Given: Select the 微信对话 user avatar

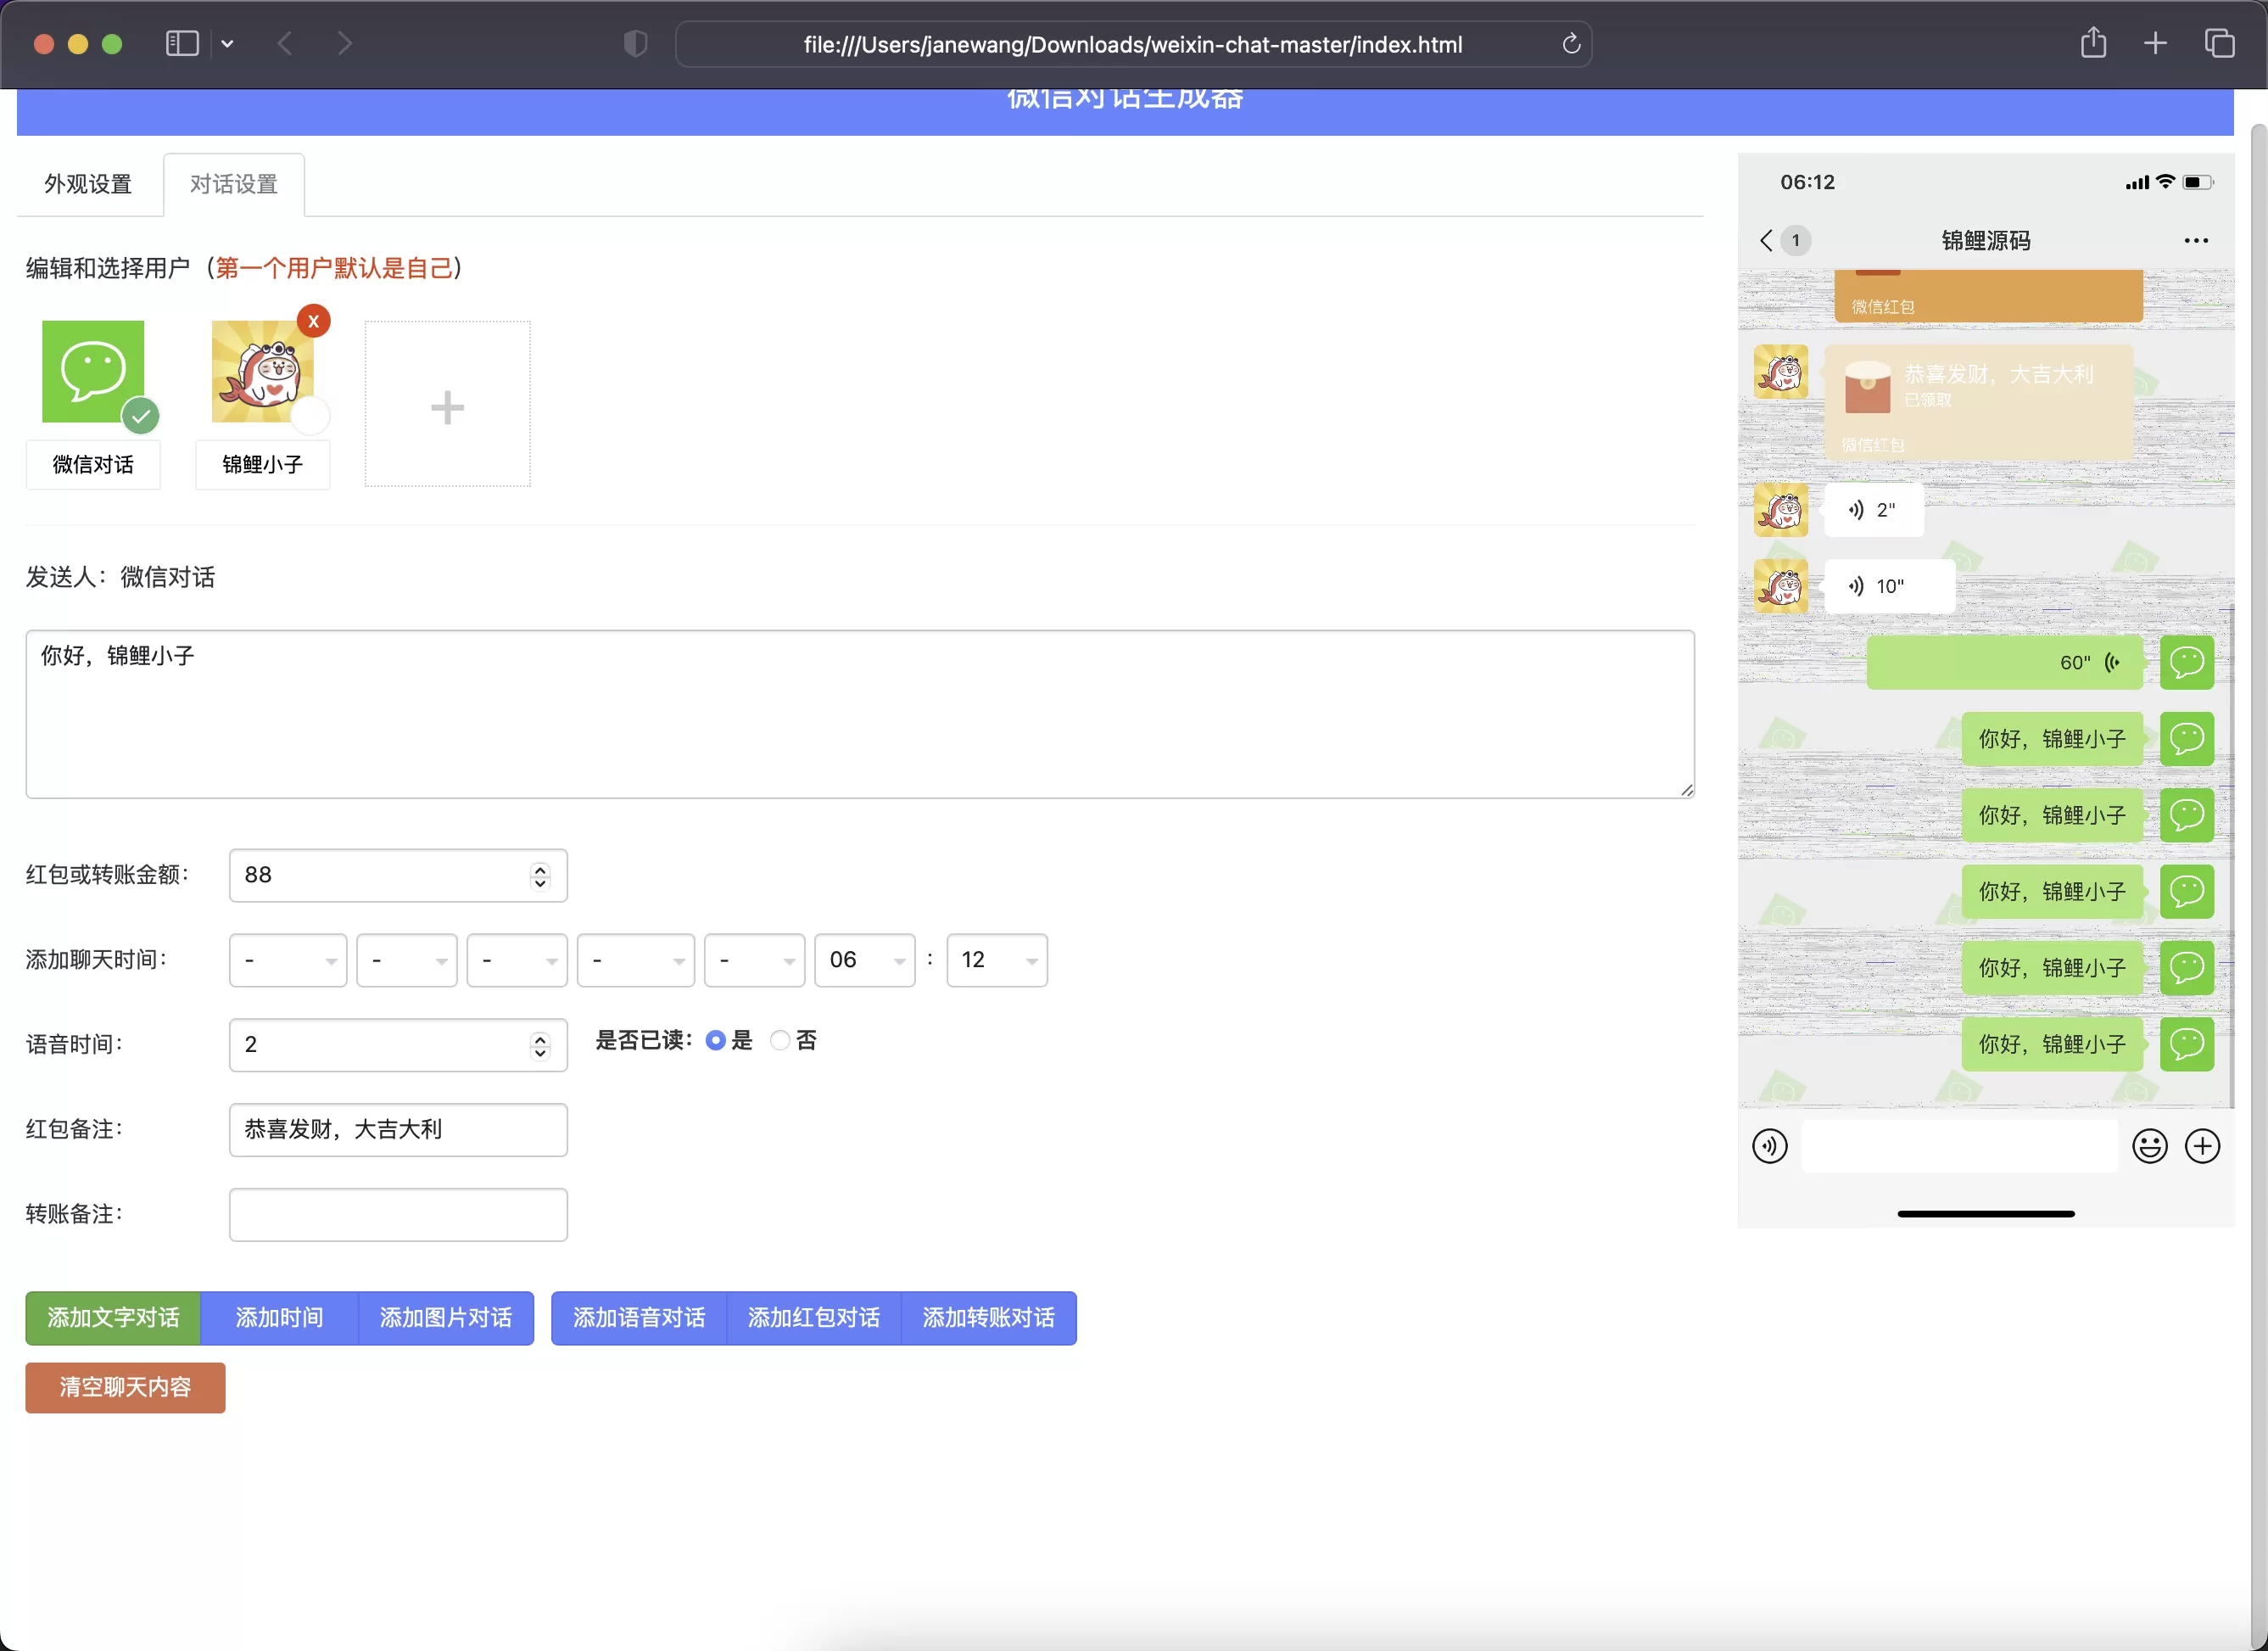Looking at the screenshot, I should (93, 372).
